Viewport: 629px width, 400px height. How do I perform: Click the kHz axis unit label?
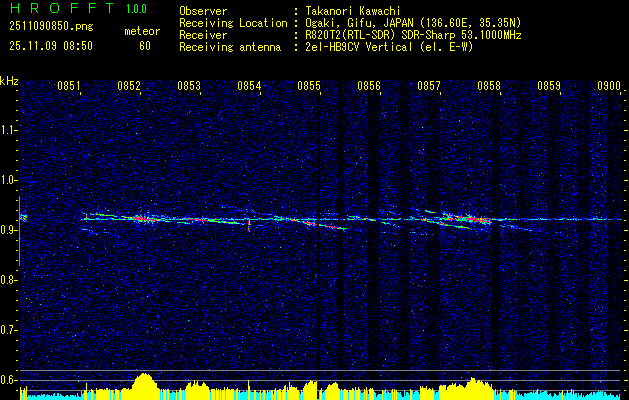tap(9, 81)
